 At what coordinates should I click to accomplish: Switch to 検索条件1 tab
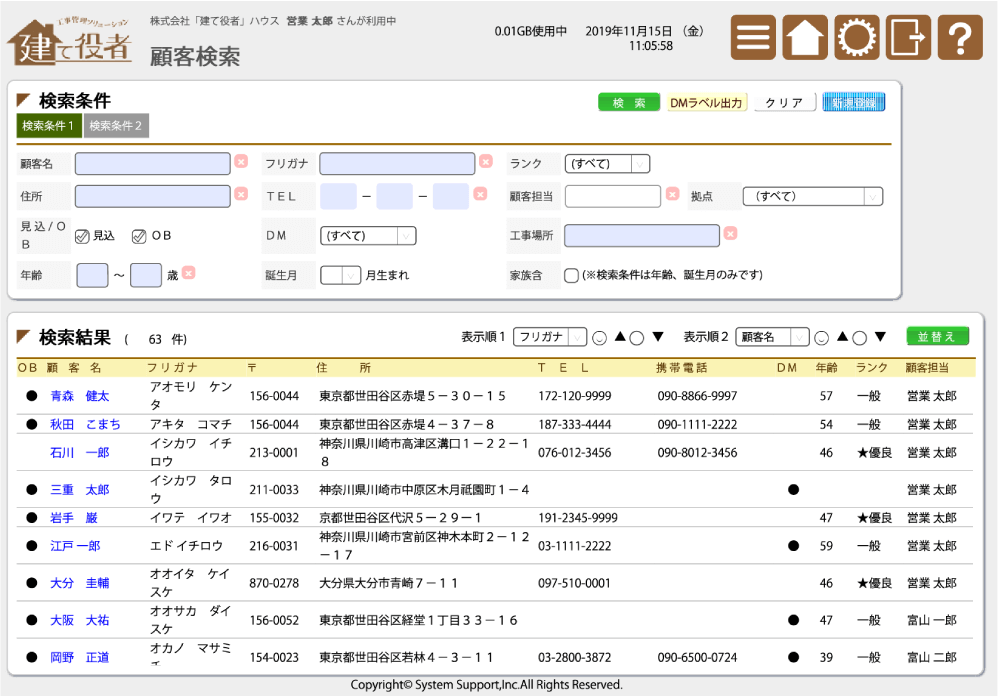point(48,126)
